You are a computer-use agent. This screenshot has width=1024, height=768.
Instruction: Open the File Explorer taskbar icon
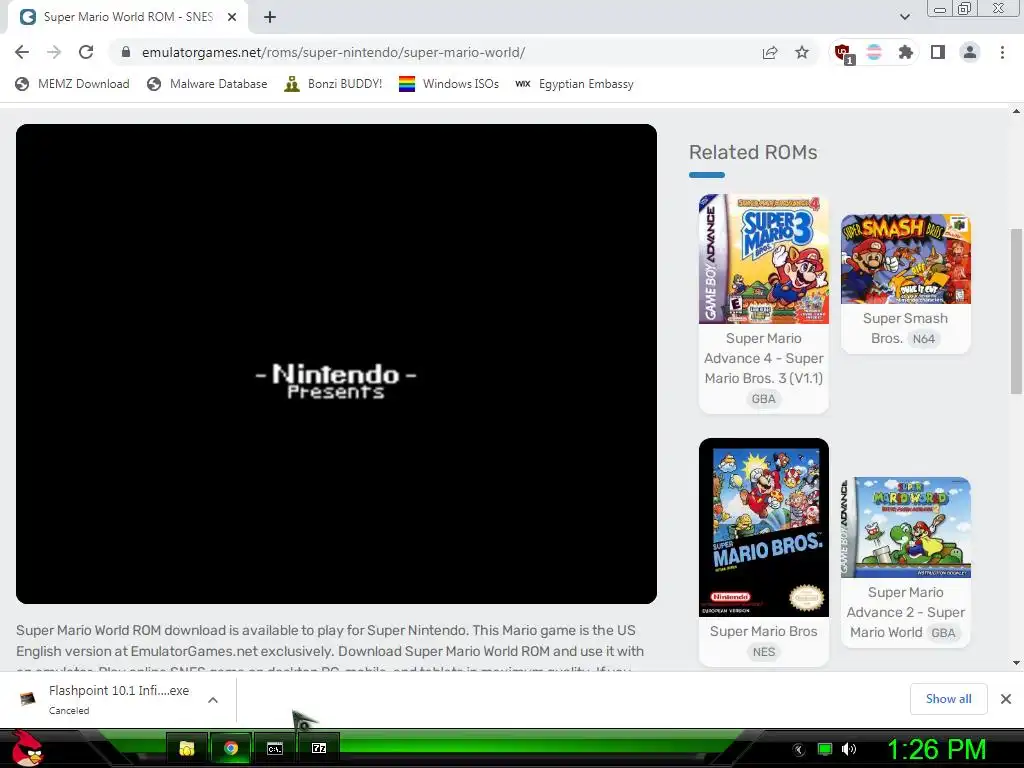click(187, 748)
